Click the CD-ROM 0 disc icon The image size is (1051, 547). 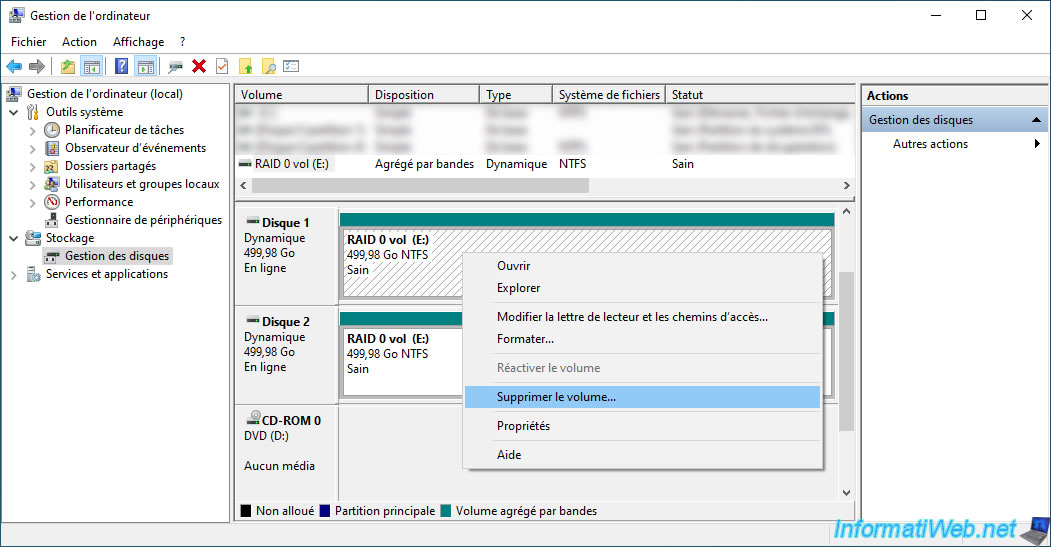[x=253, y=418]
